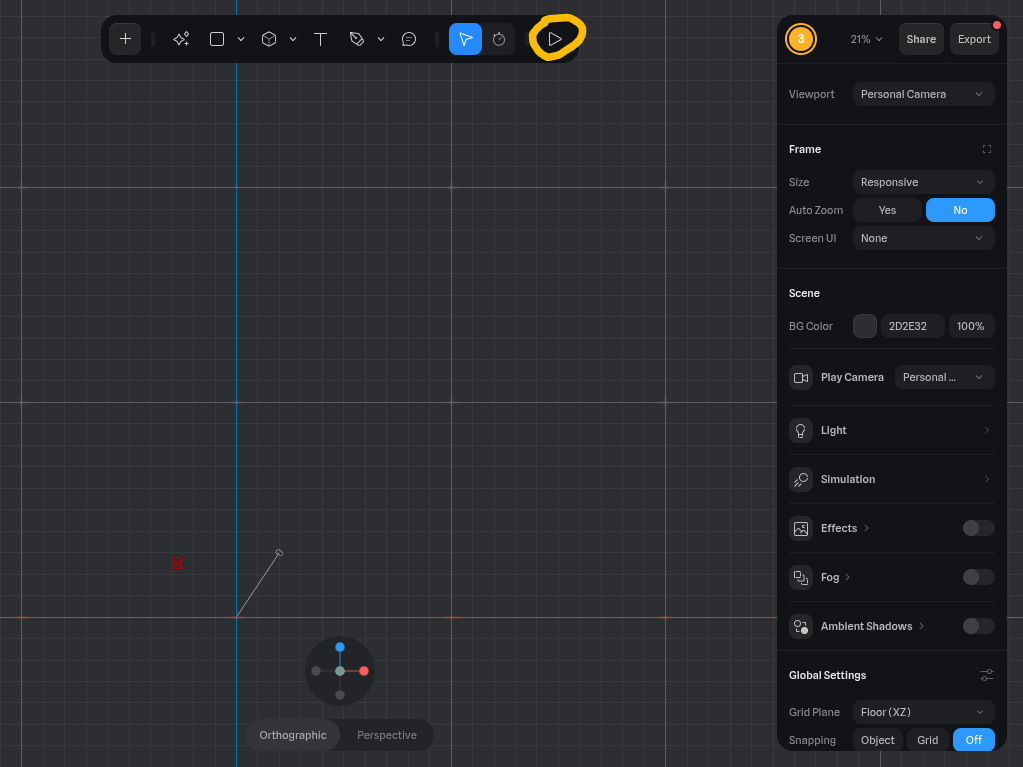Image resolution: width=1023 pixels, height=767 pixels.
Task: Expand the Light settings chevron
Action: point(986,430)
